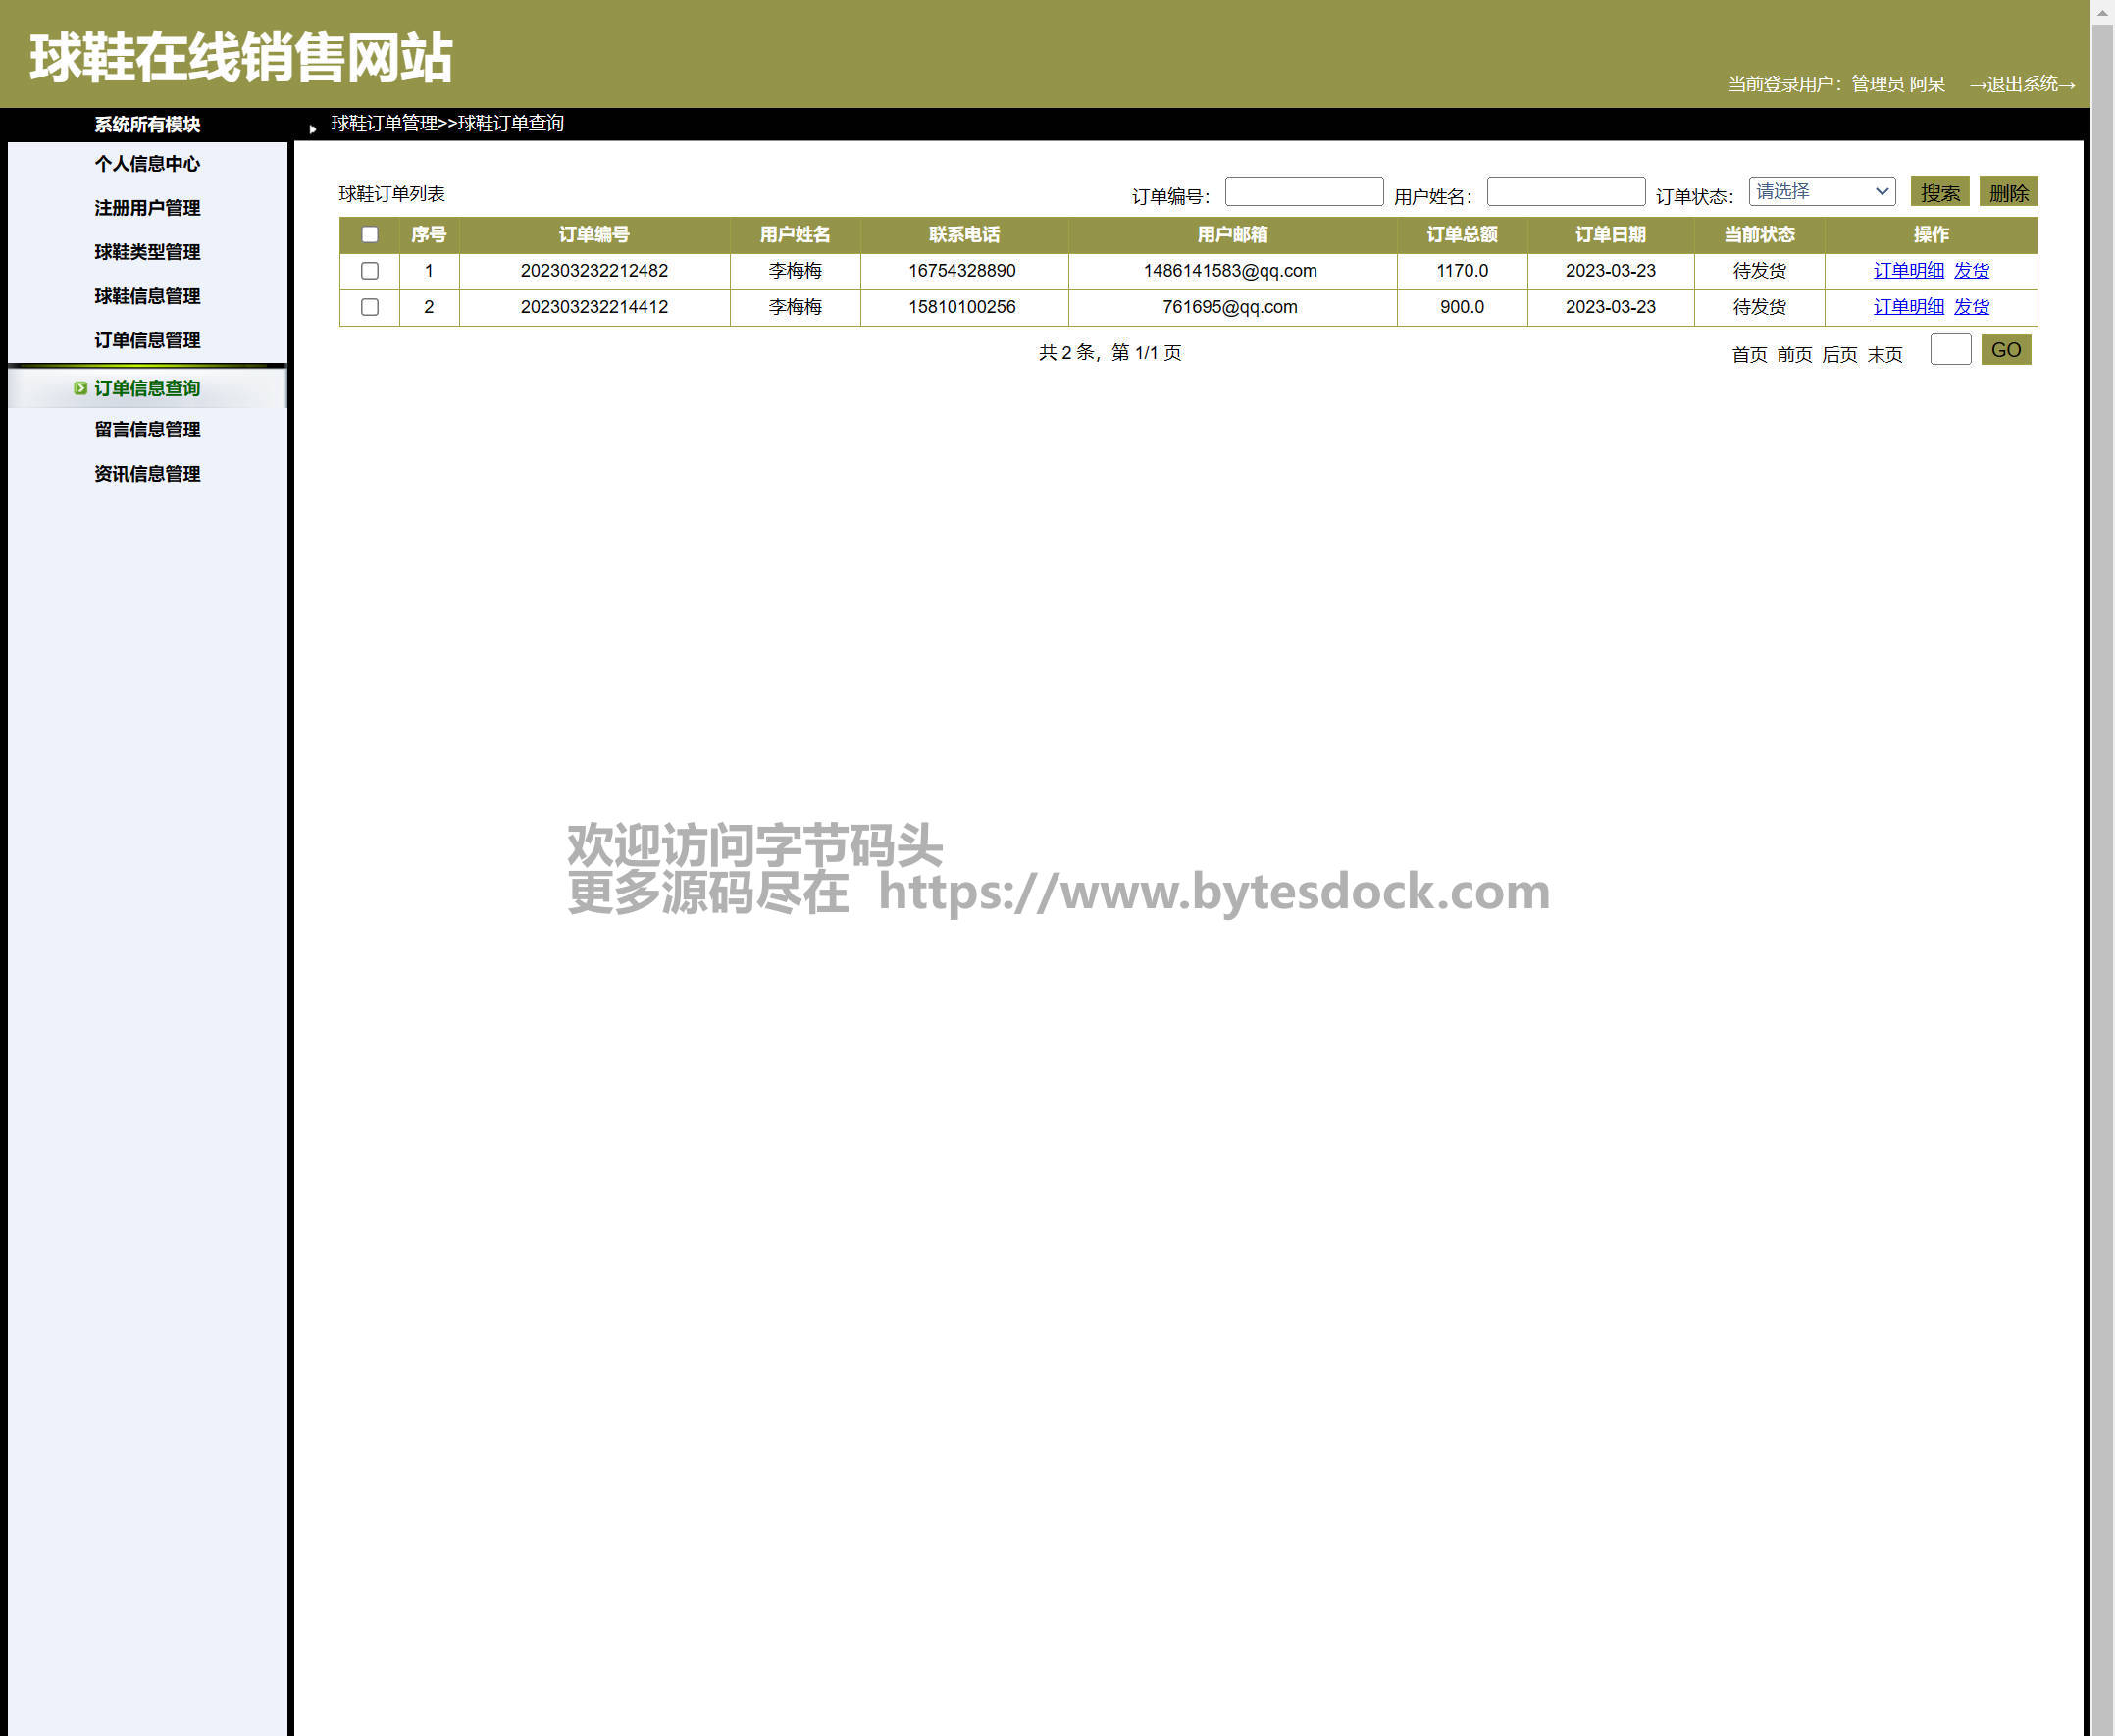Image resolution: width=2115 pixels, height=1736 pixels.
Task: Open 个人信息中心 in the sidebar
Action: (x=147, y=164)
